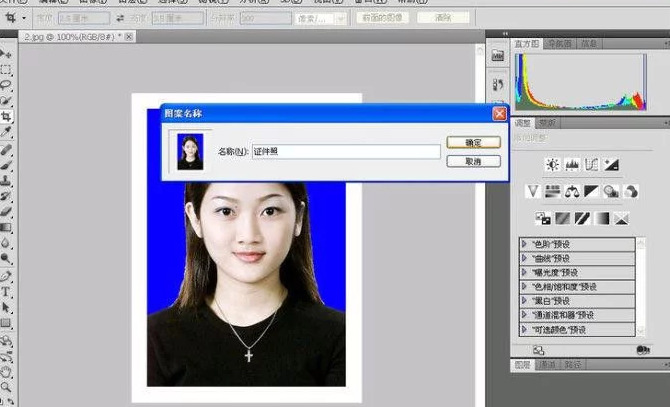Expand the "曲线" 预设 list
Viewport: 670px width, 407px height.
coord(524,258)
